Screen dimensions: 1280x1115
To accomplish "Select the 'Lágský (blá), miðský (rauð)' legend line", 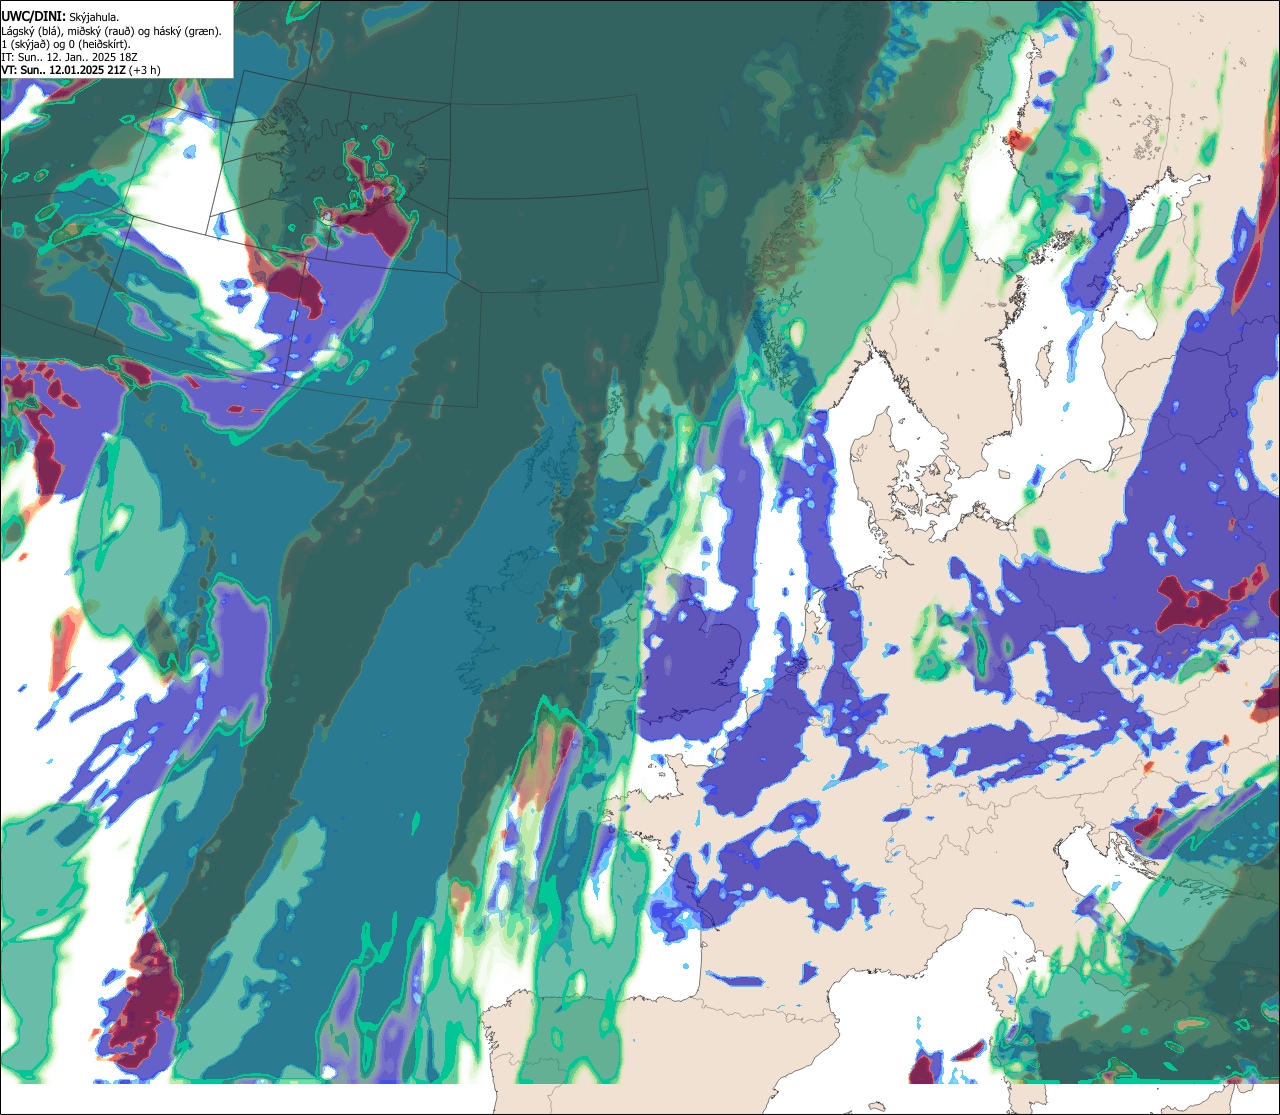I will click(112, 31).
